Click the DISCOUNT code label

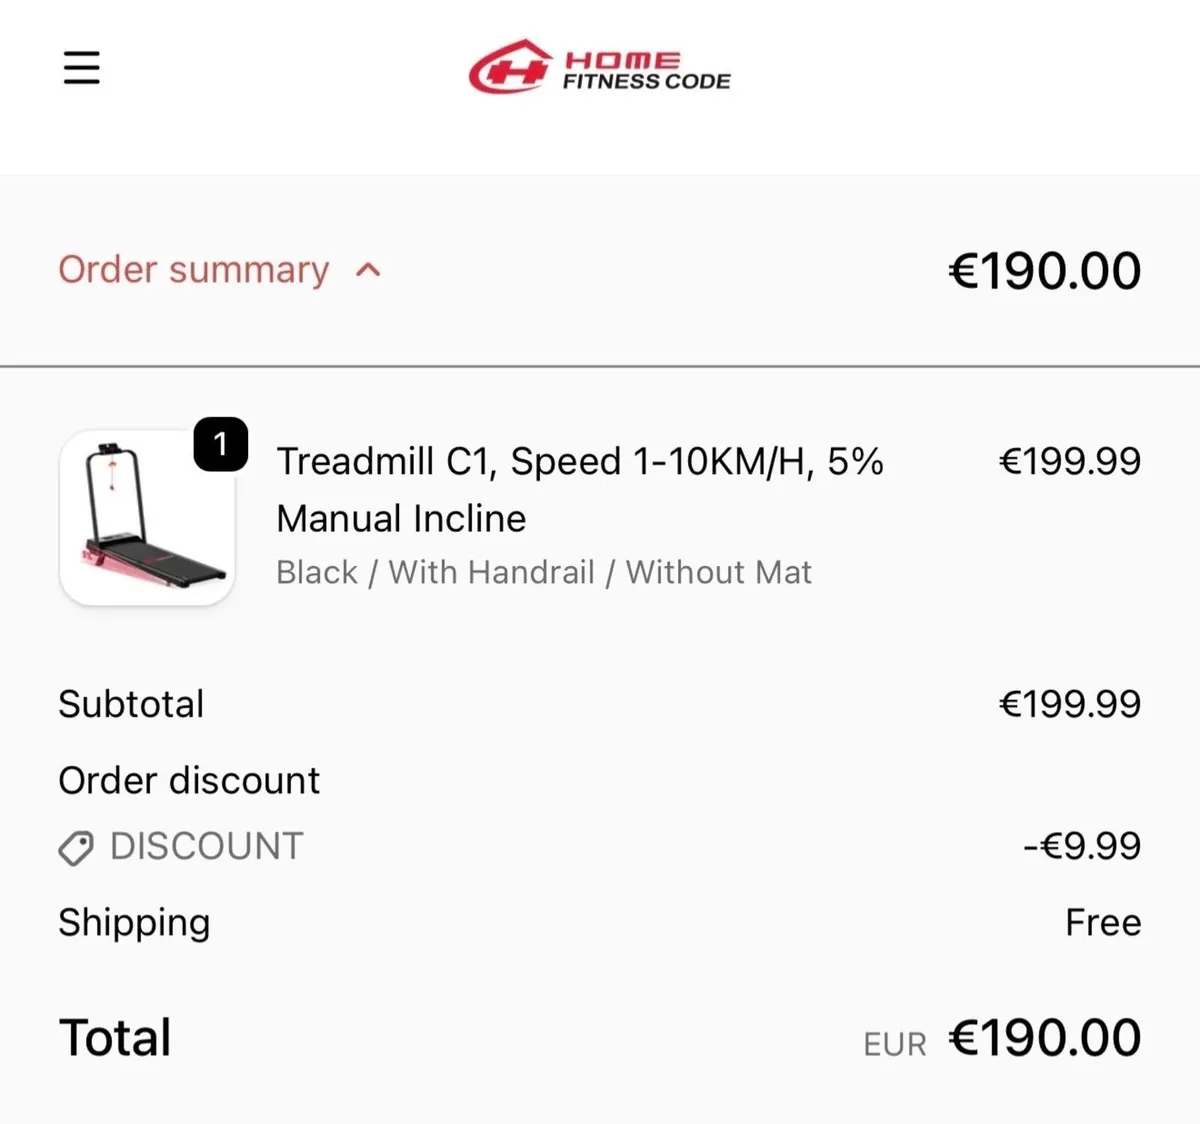pos(206,846)
